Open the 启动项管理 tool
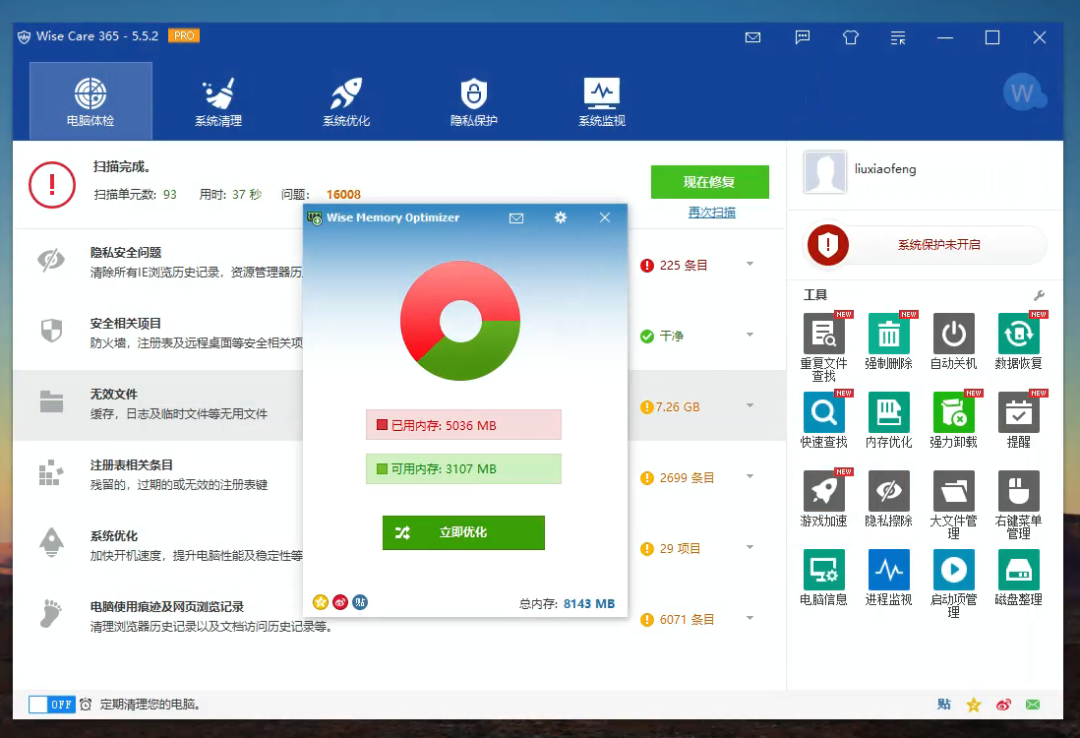 [953, 583]
